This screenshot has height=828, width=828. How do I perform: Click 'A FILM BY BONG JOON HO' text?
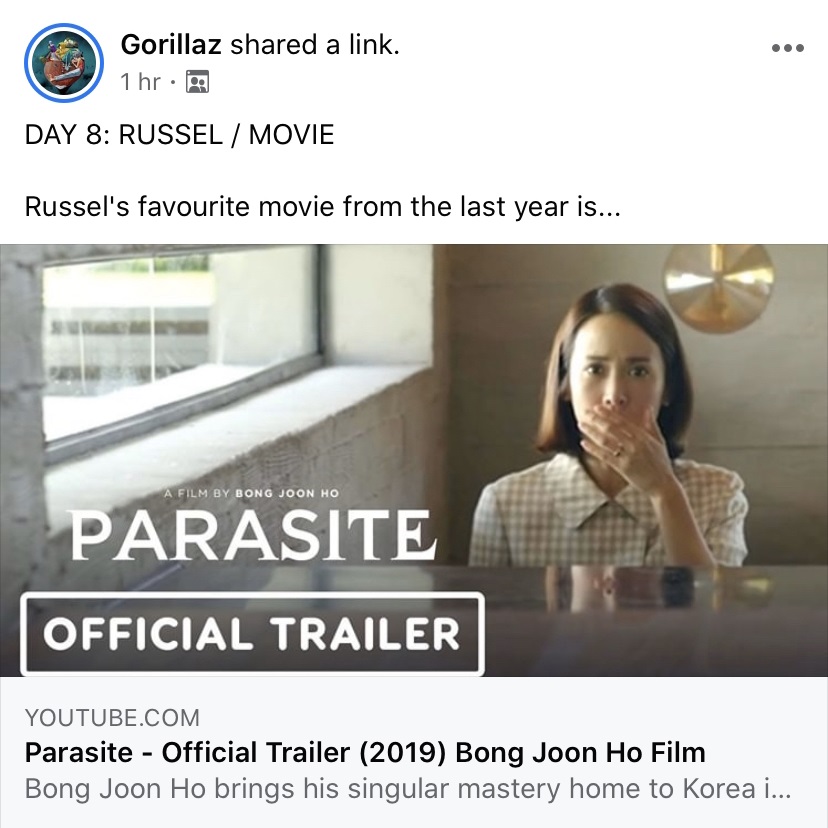click(x=251, y=493)
